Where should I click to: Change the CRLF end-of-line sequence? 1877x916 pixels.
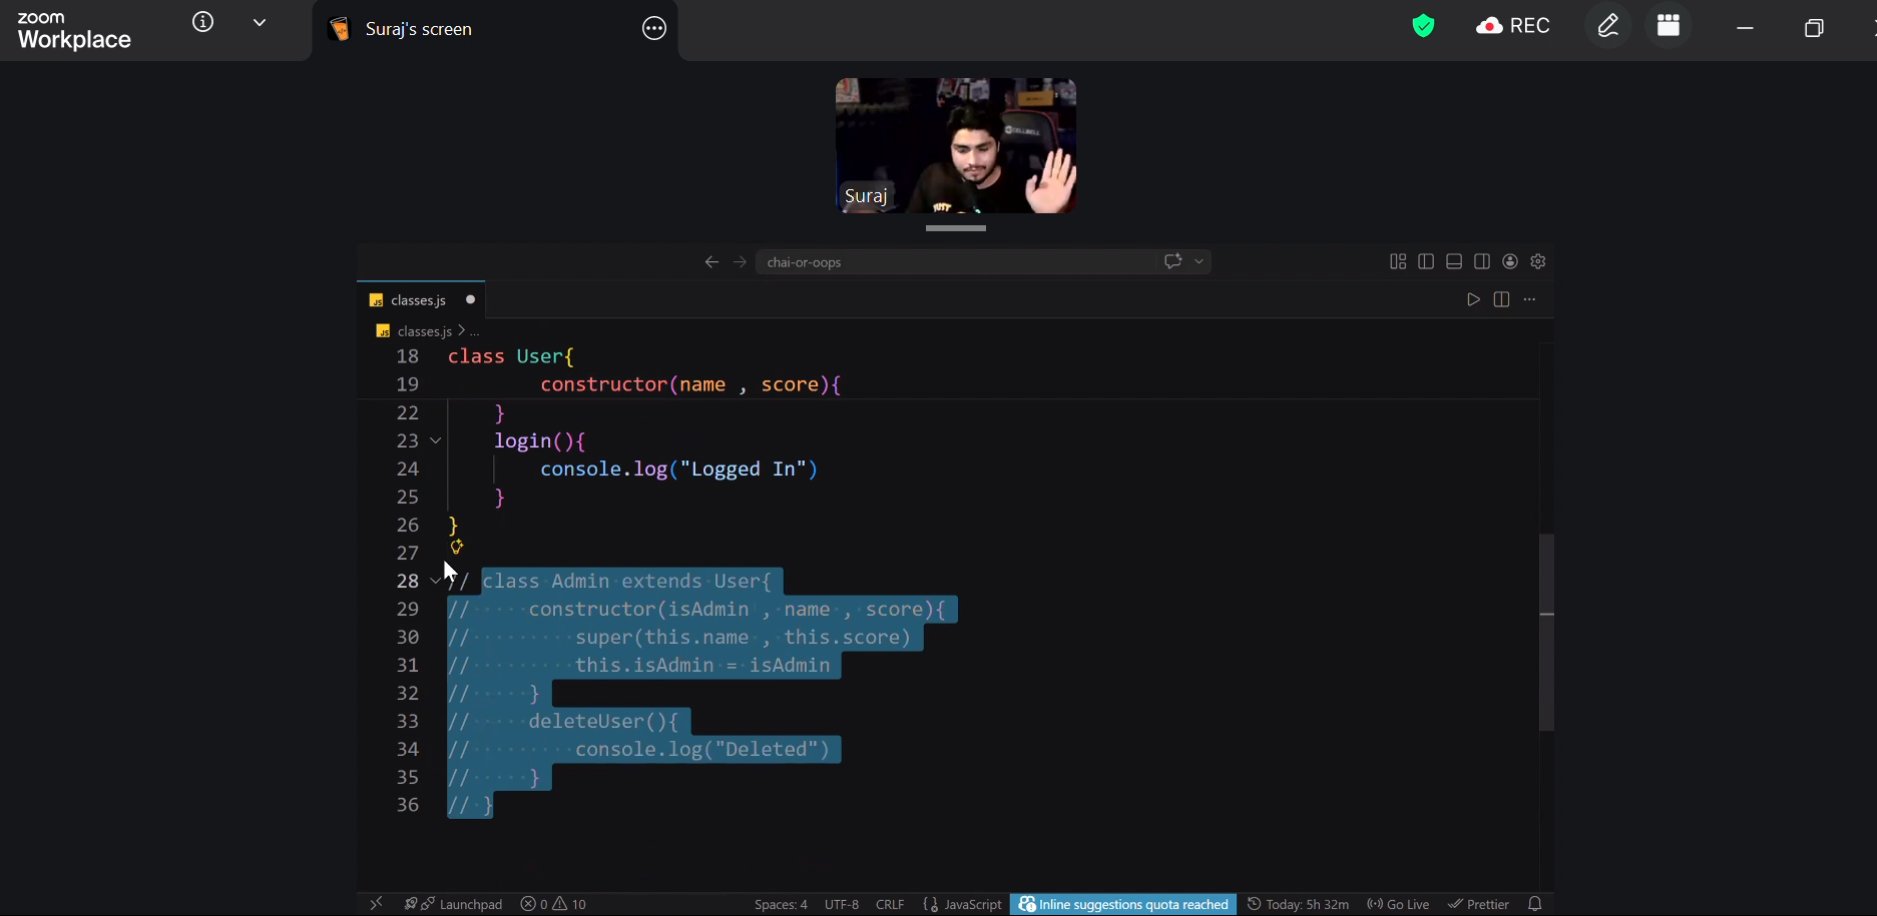(890, 904)
